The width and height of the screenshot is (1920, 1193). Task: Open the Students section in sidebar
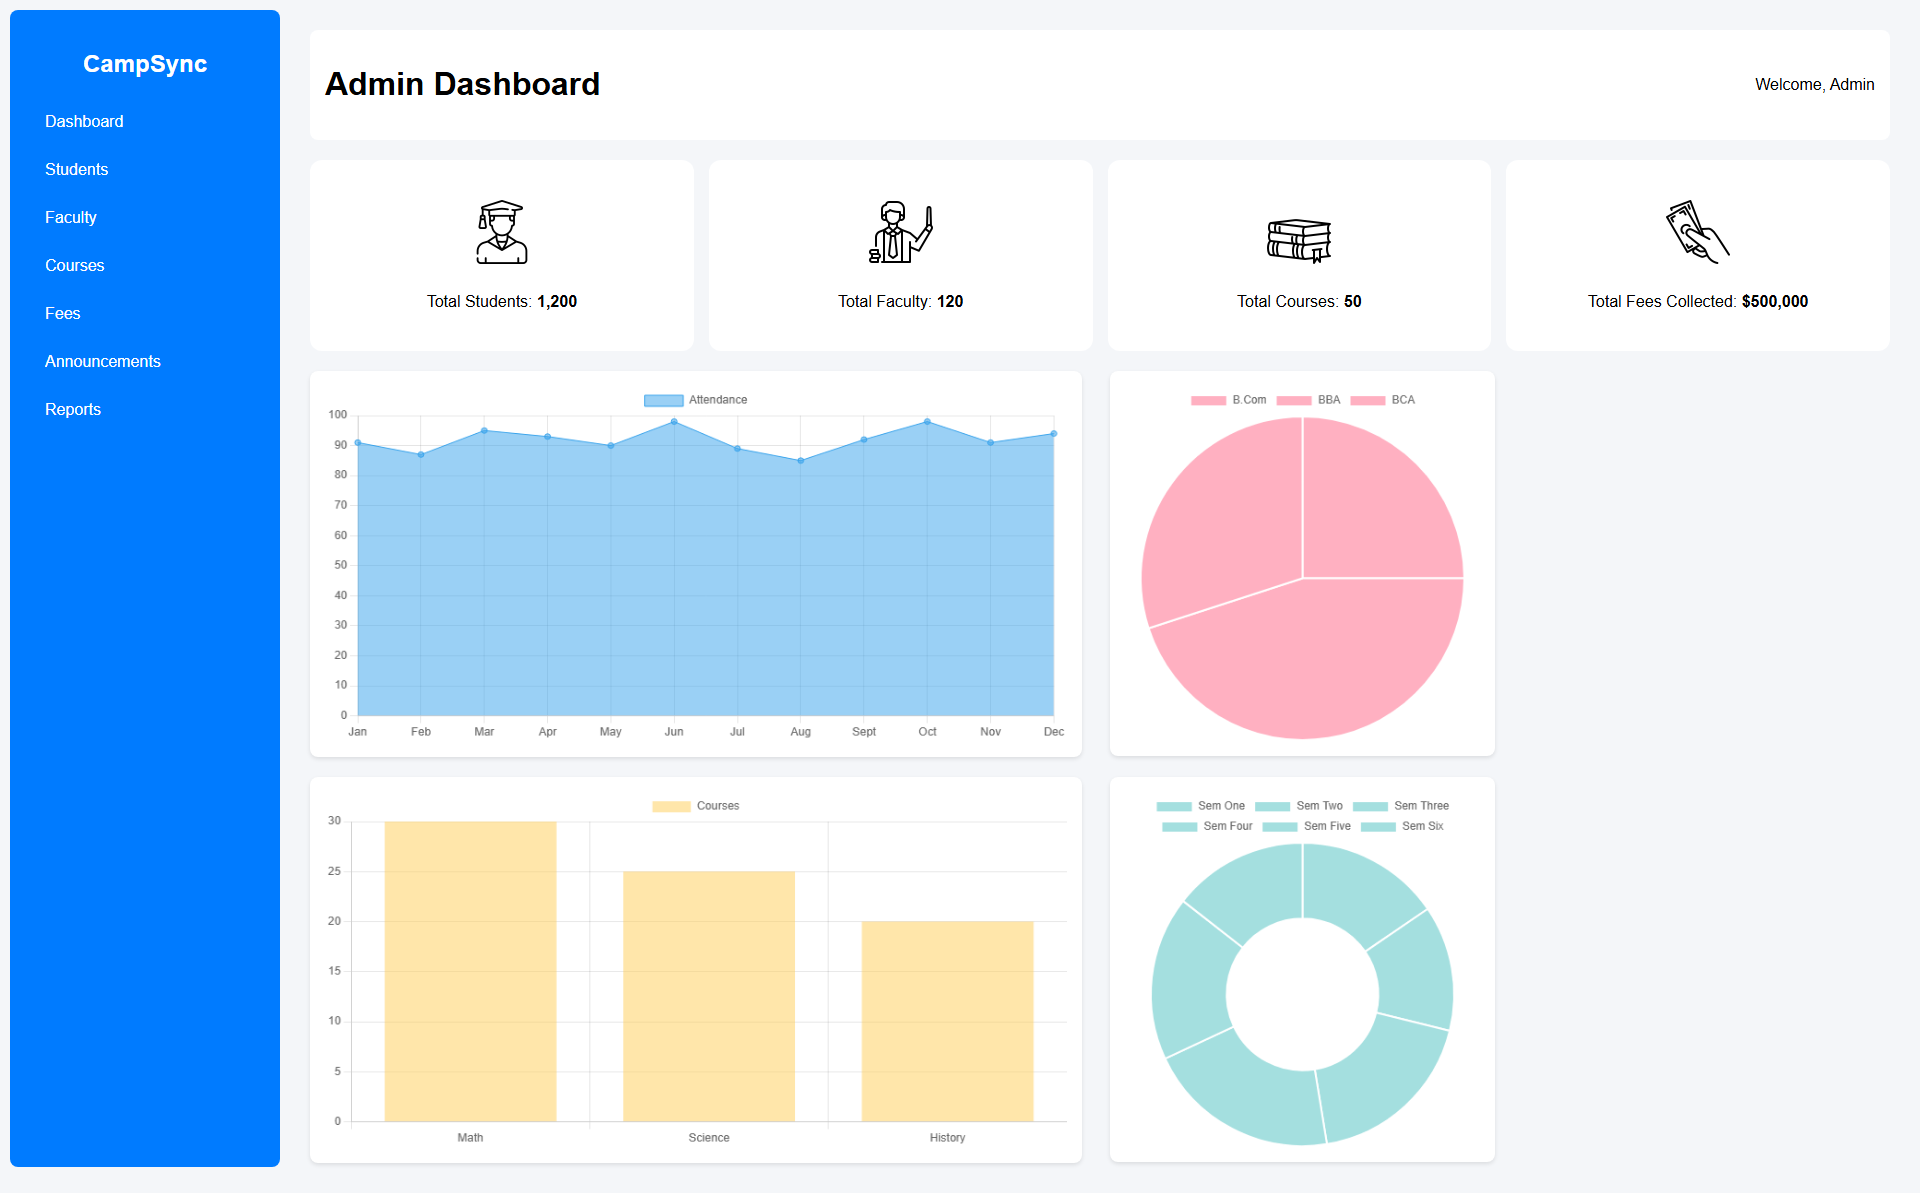pyautogui.click(x=77, y=169)
